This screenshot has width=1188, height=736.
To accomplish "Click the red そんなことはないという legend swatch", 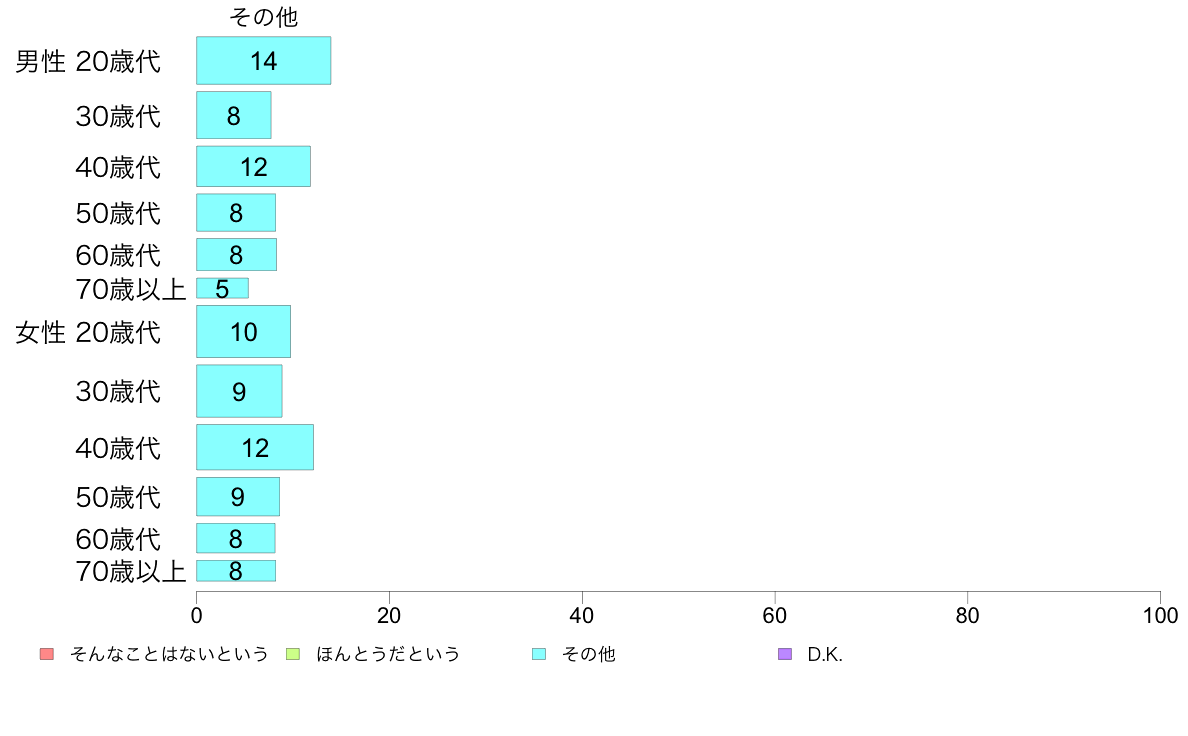I will coord(47,654).
